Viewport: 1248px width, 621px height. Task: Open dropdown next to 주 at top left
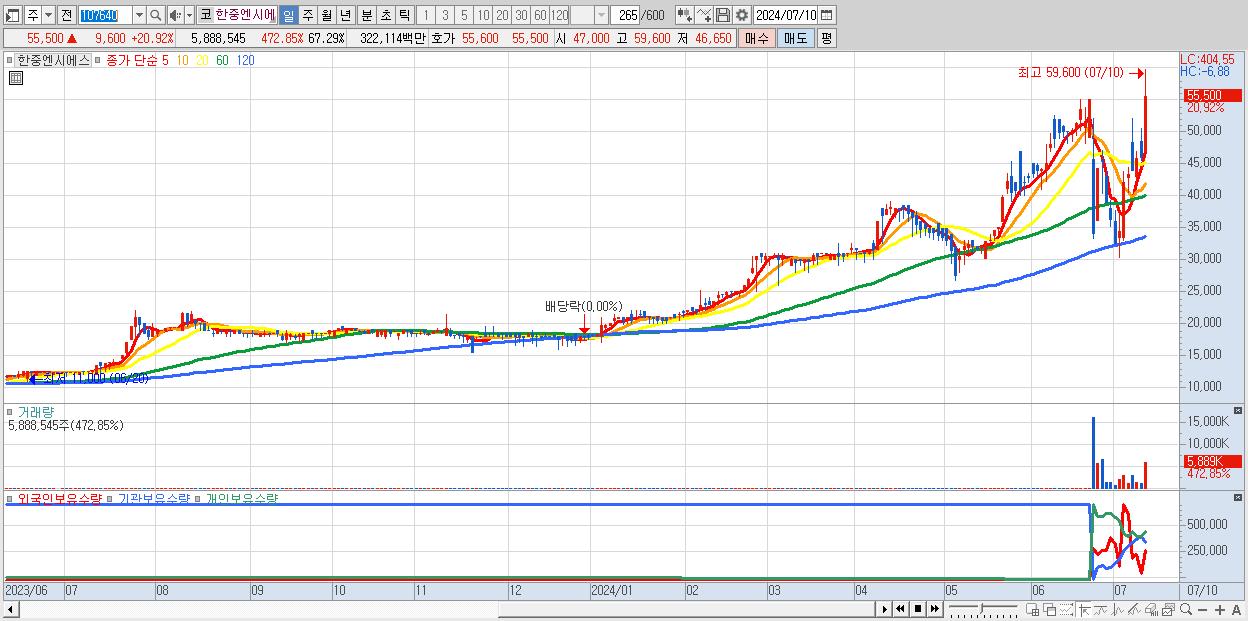[x=48, y=15]
